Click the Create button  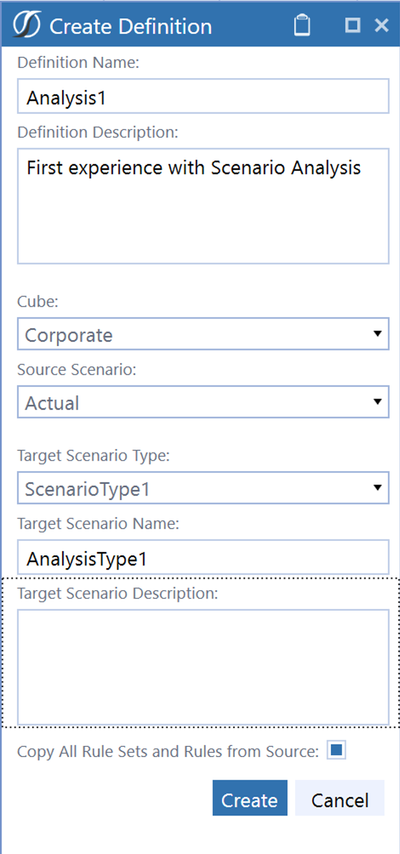(250, 798)
